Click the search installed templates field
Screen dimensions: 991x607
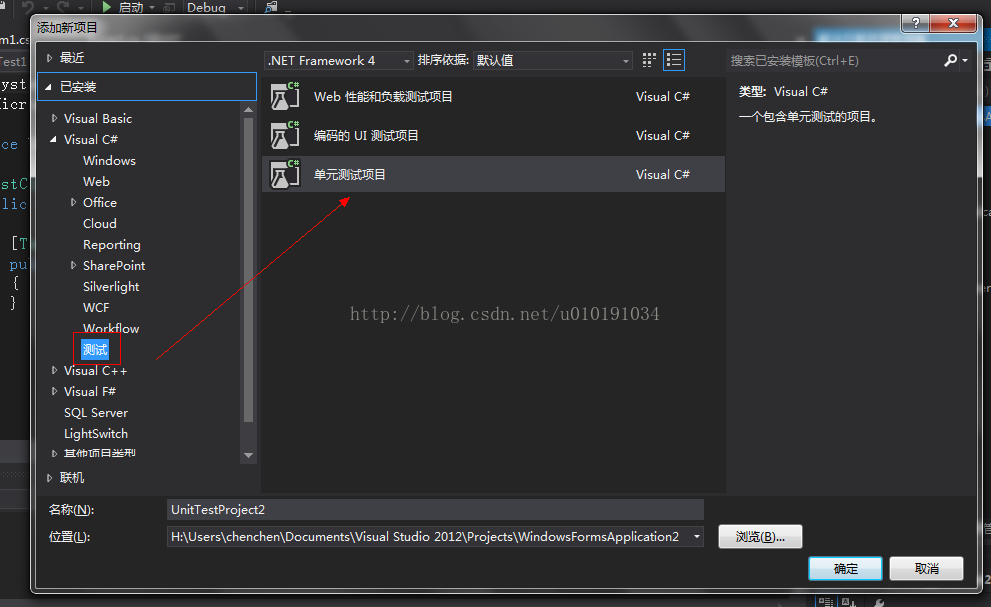click(x=834, y=61)
